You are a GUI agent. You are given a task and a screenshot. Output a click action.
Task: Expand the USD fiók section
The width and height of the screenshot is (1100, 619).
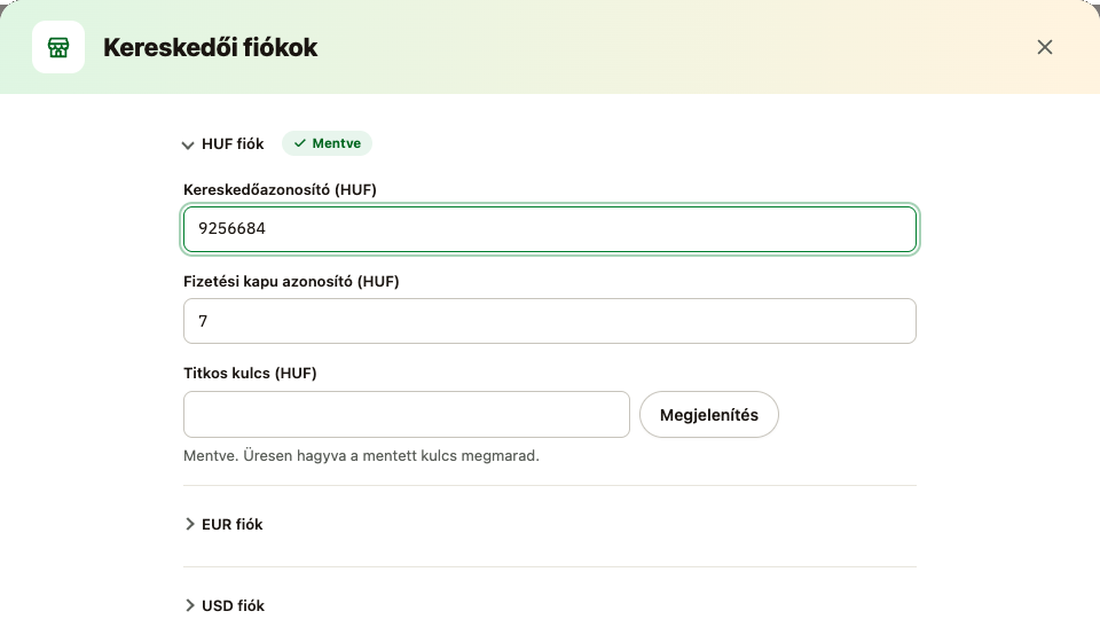(224, 606)
